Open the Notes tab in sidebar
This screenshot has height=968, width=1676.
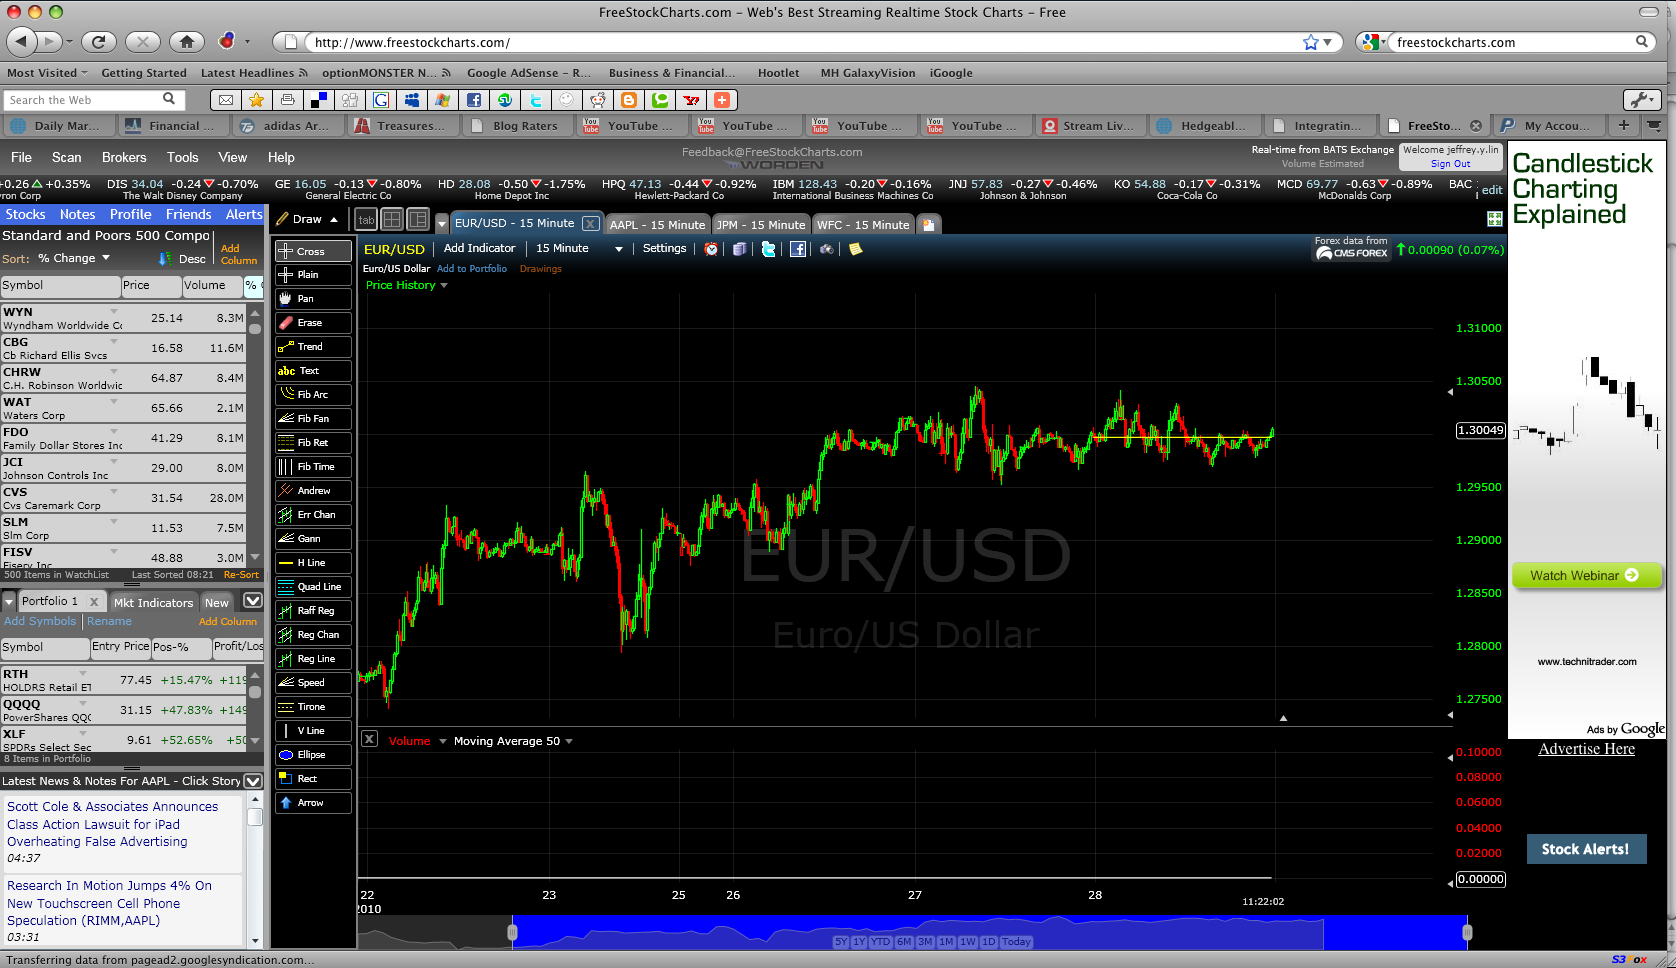click(78, 214)
